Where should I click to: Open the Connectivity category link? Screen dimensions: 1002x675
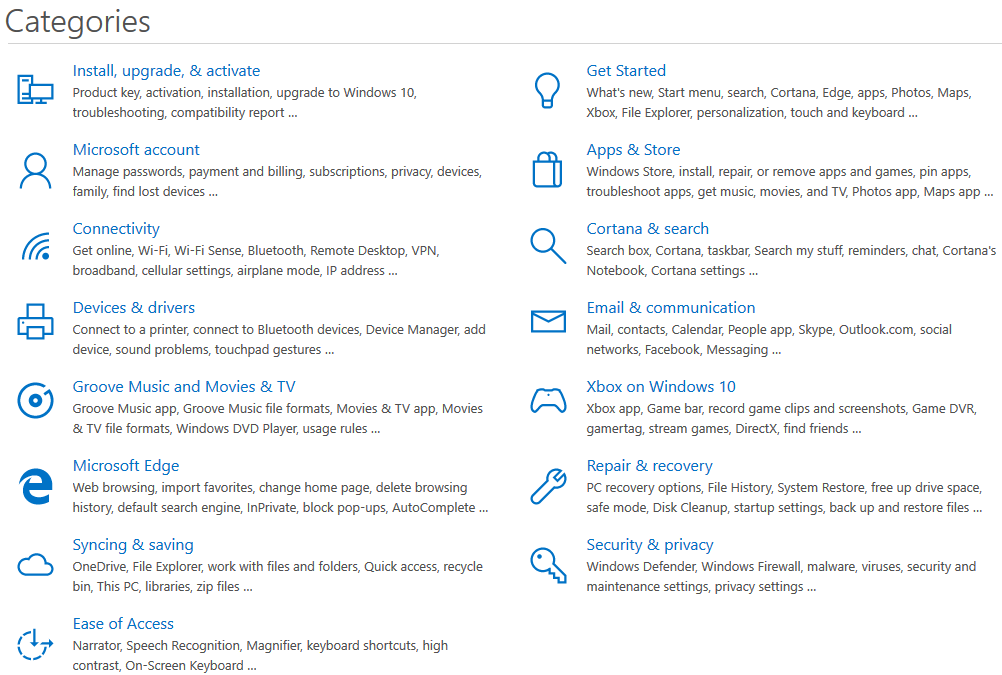(x=116, y=229)
